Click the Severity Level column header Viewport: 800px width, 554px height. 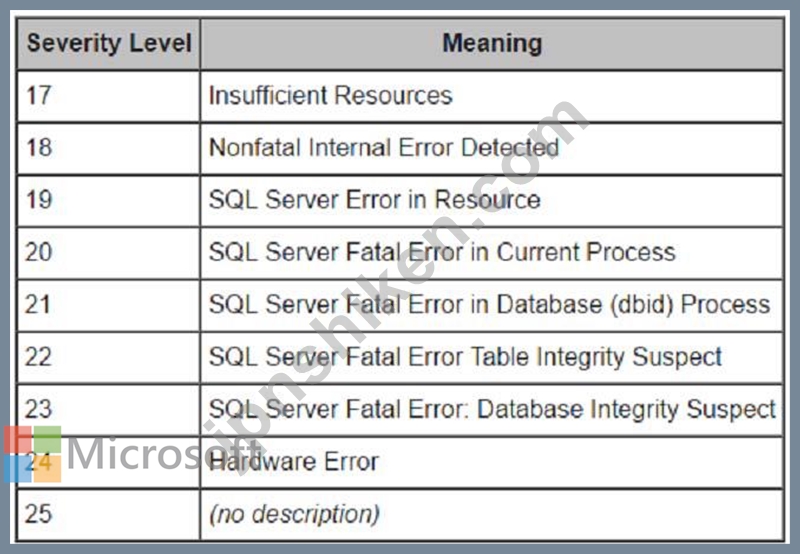108,43
